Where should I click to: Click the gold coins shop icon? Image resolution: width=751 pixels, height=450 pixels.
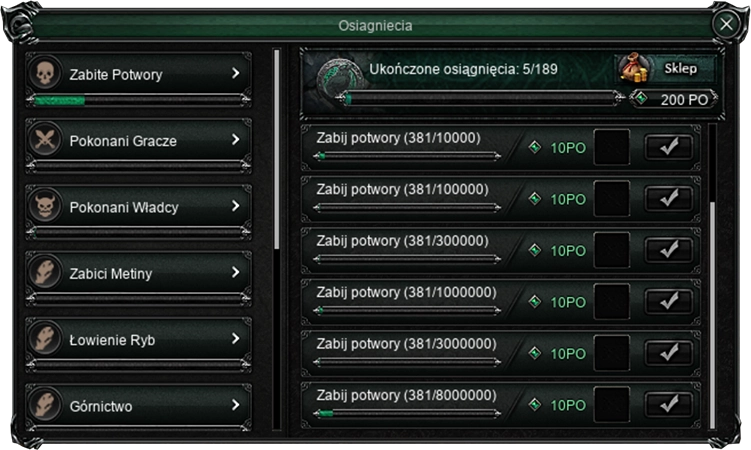[632, 69]
